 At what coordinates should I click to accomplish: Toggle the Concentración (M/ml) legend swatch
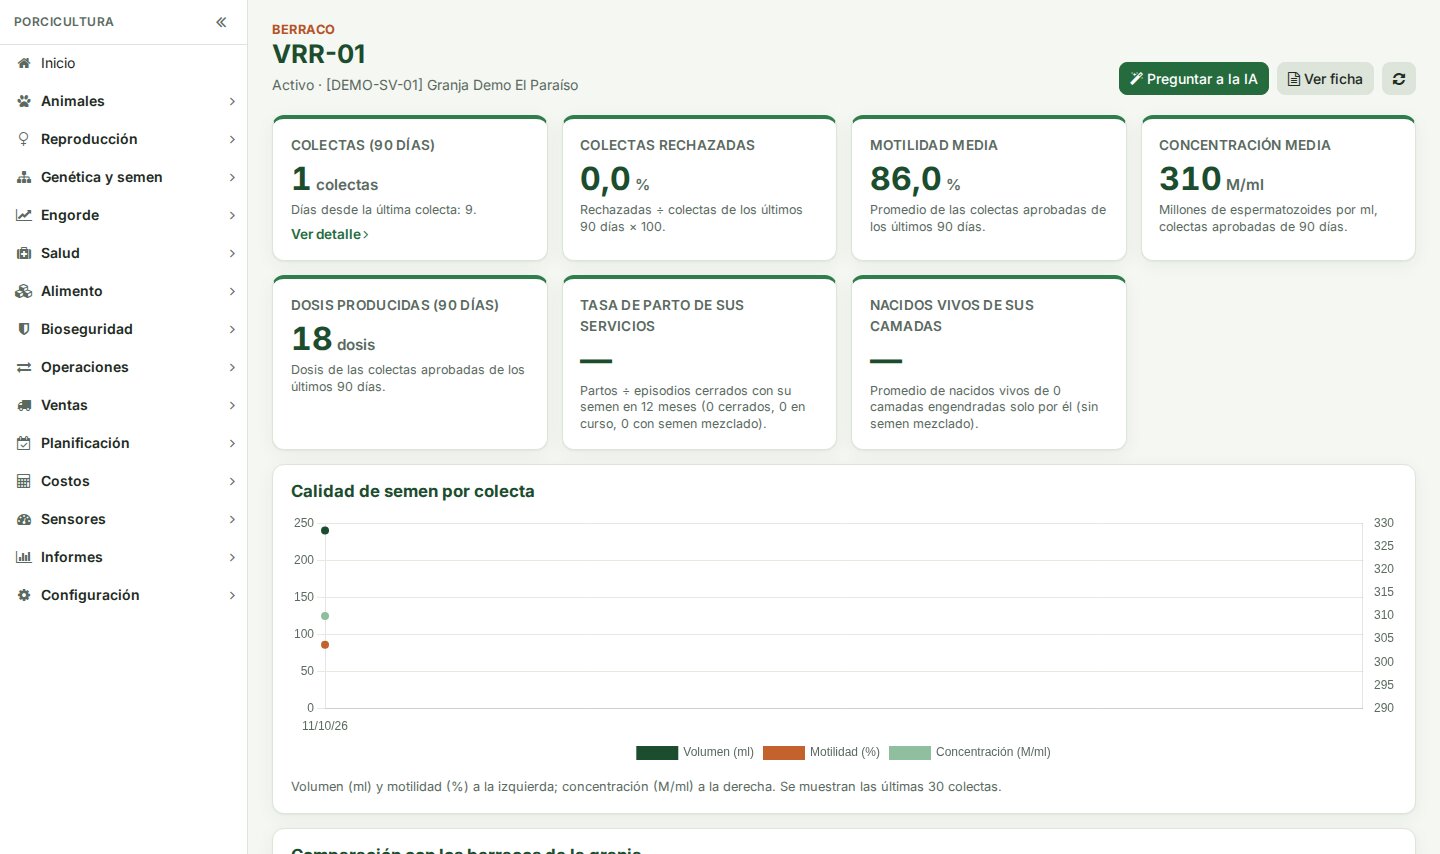pos(910,753)
